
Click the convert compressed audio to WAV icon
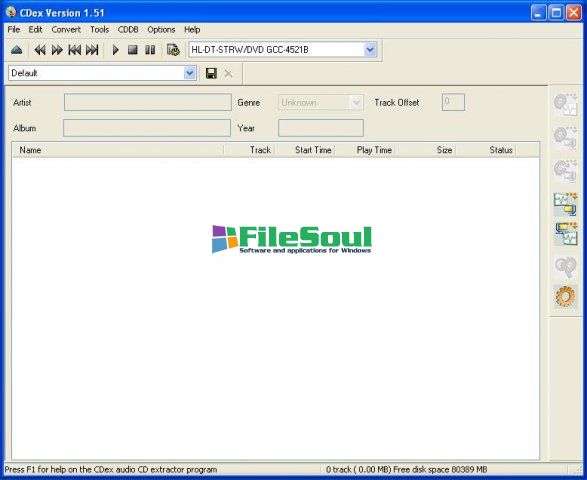point(566,234)
